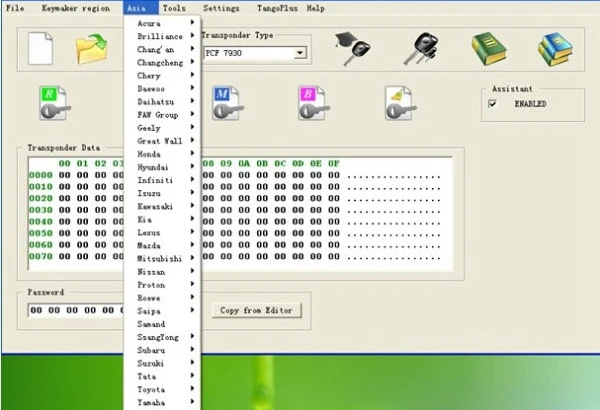Expand the Subaru submenu
This screenshot has width=600, height=410.
(162, 350)
